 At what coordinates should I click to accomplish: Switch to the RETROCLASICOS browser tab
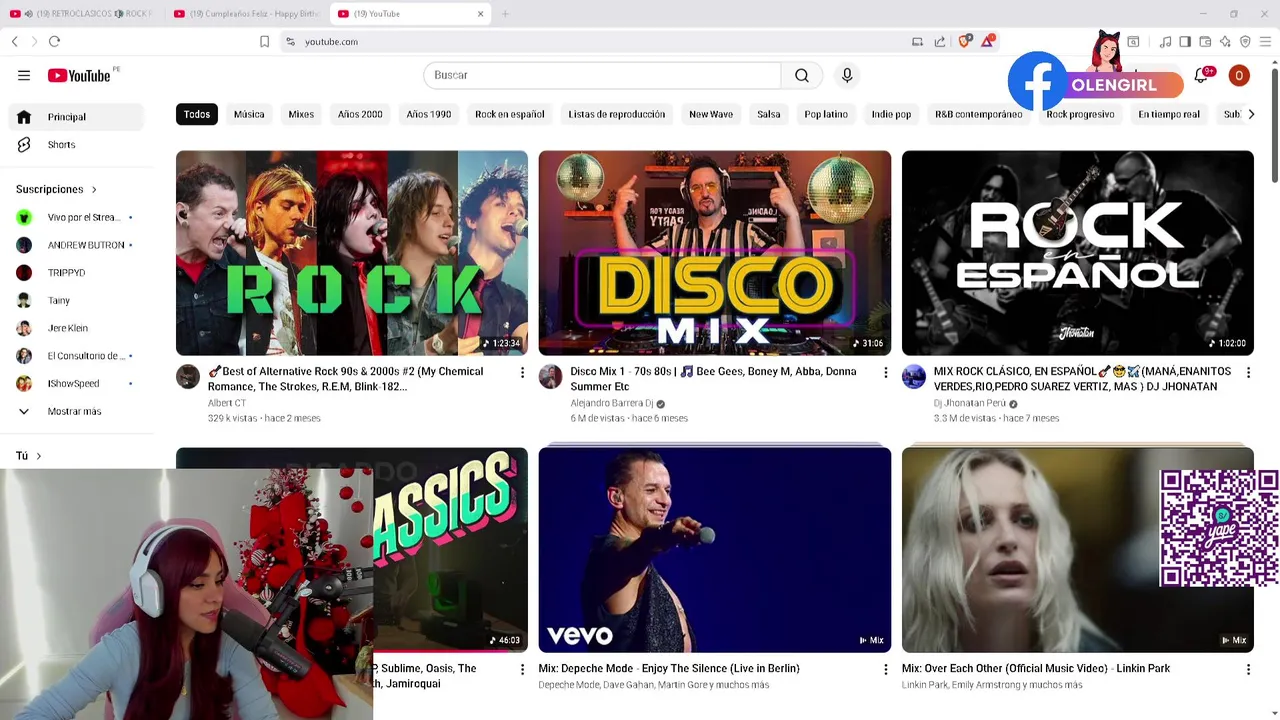click(x=82, y=14)
